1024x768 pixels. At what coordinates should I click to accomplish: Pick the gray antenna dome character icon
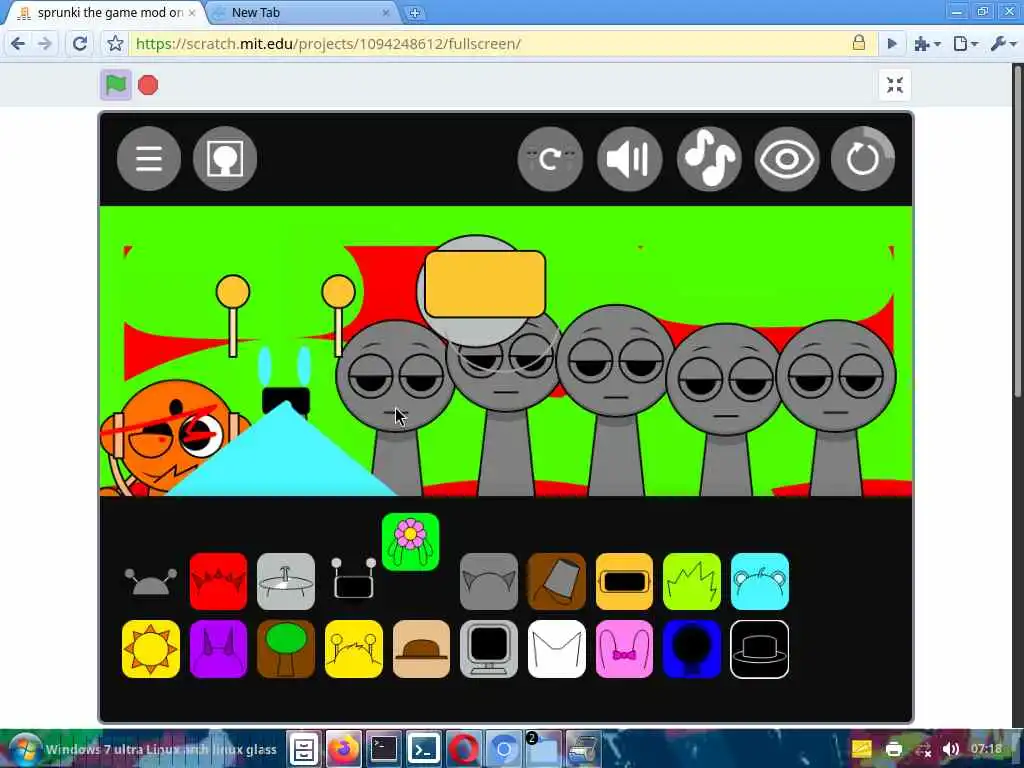pyautogui.click(x=151, y=581)
